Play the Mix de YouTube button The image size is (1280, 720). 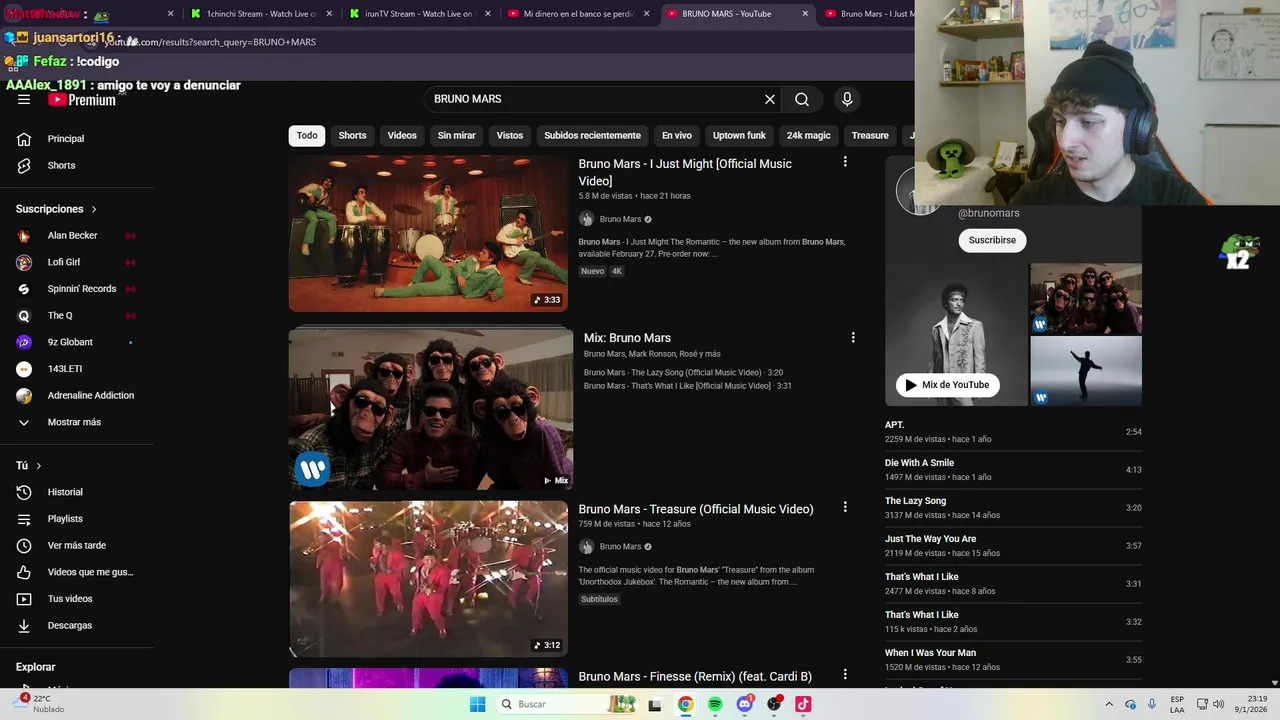click(947, 385)
